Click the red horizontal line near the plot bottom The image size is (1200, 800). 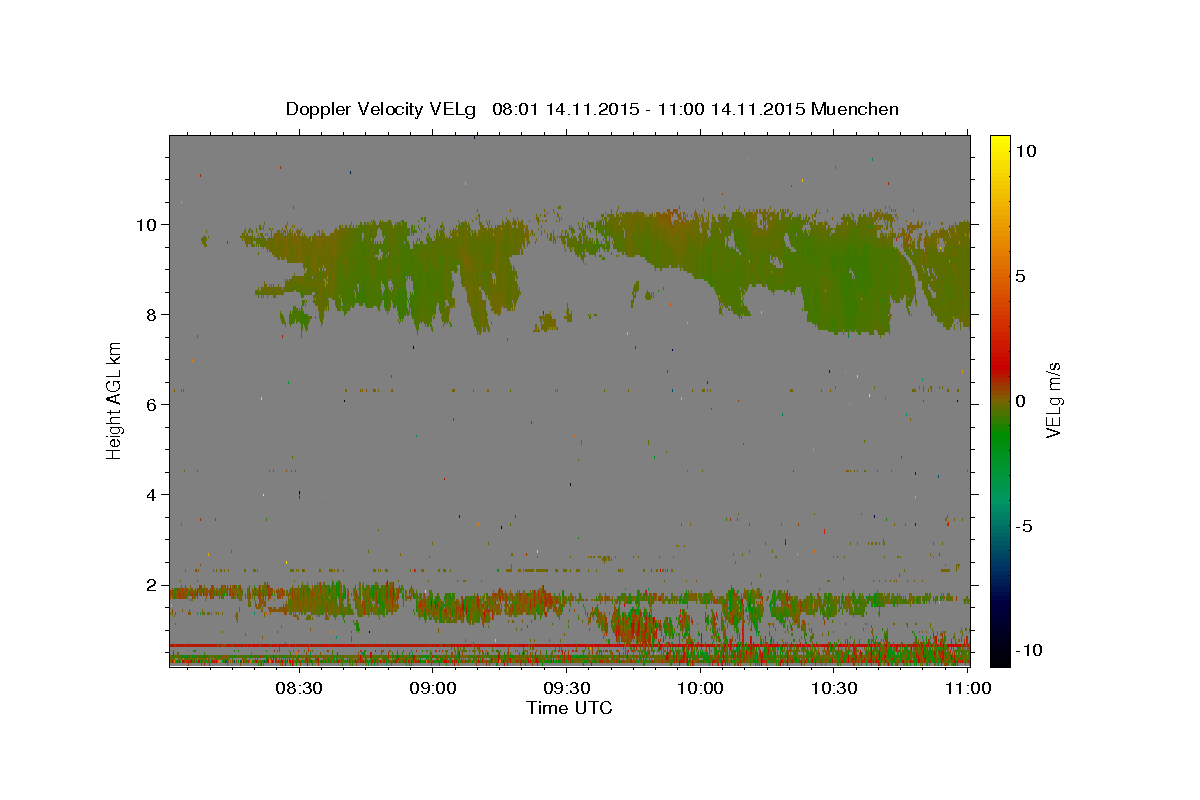(x=569, y=646)
